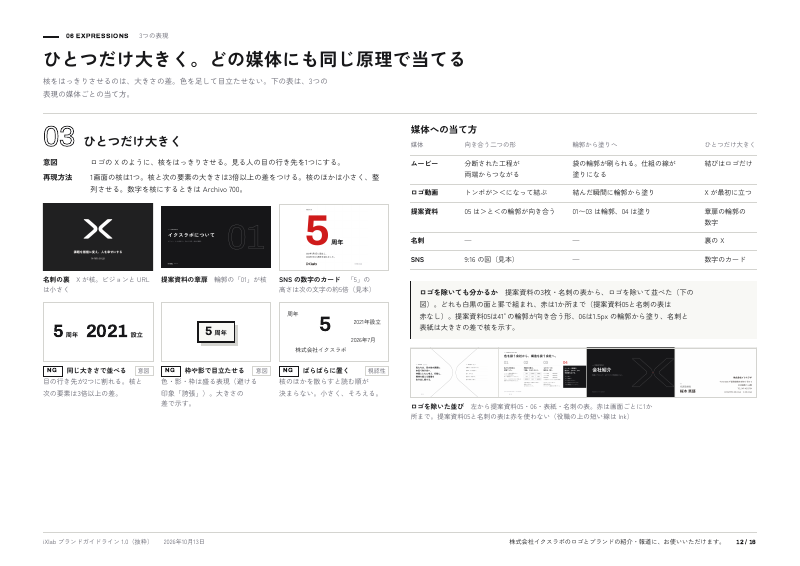
Task: Click the outlined "03" section number
Action: point(59,137)
